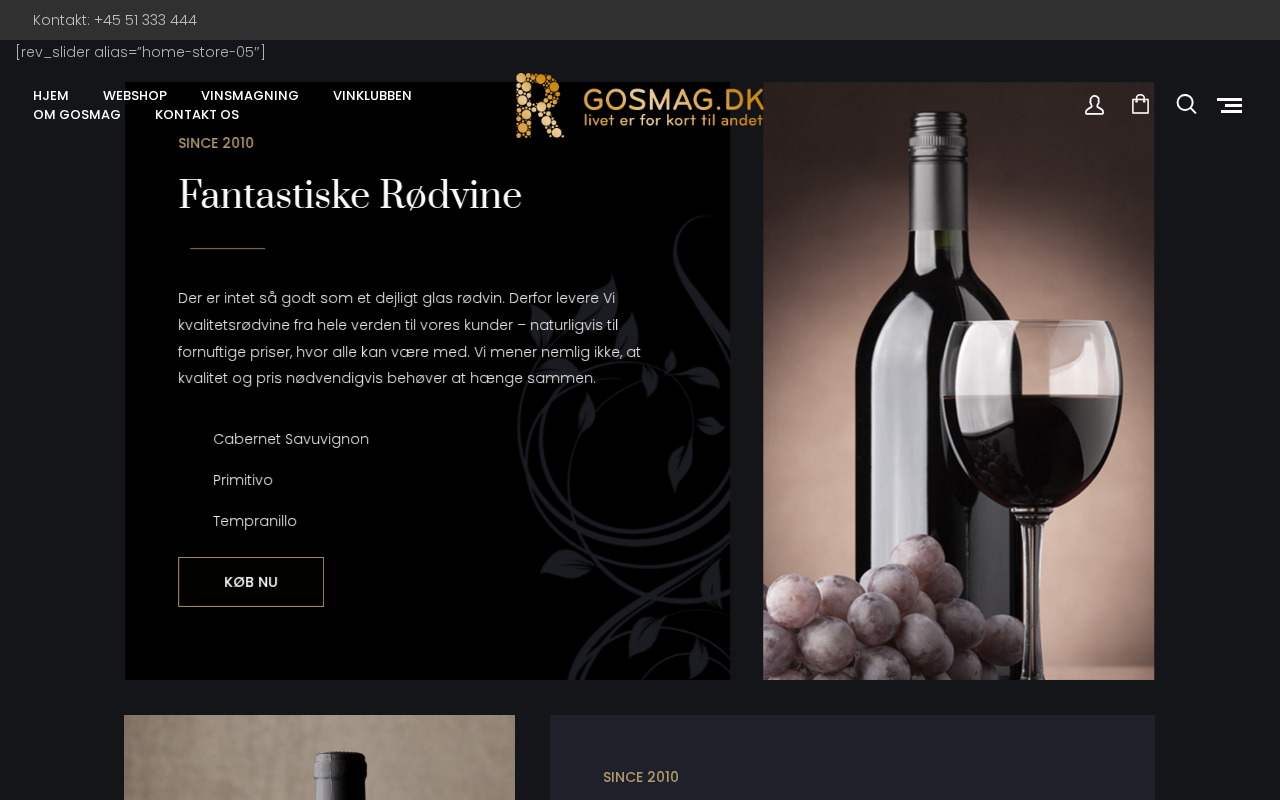This screenshot has width=1280, height=800.
Task: Open the Kontakt Os menu item
Action: click(x=197, y=115)
